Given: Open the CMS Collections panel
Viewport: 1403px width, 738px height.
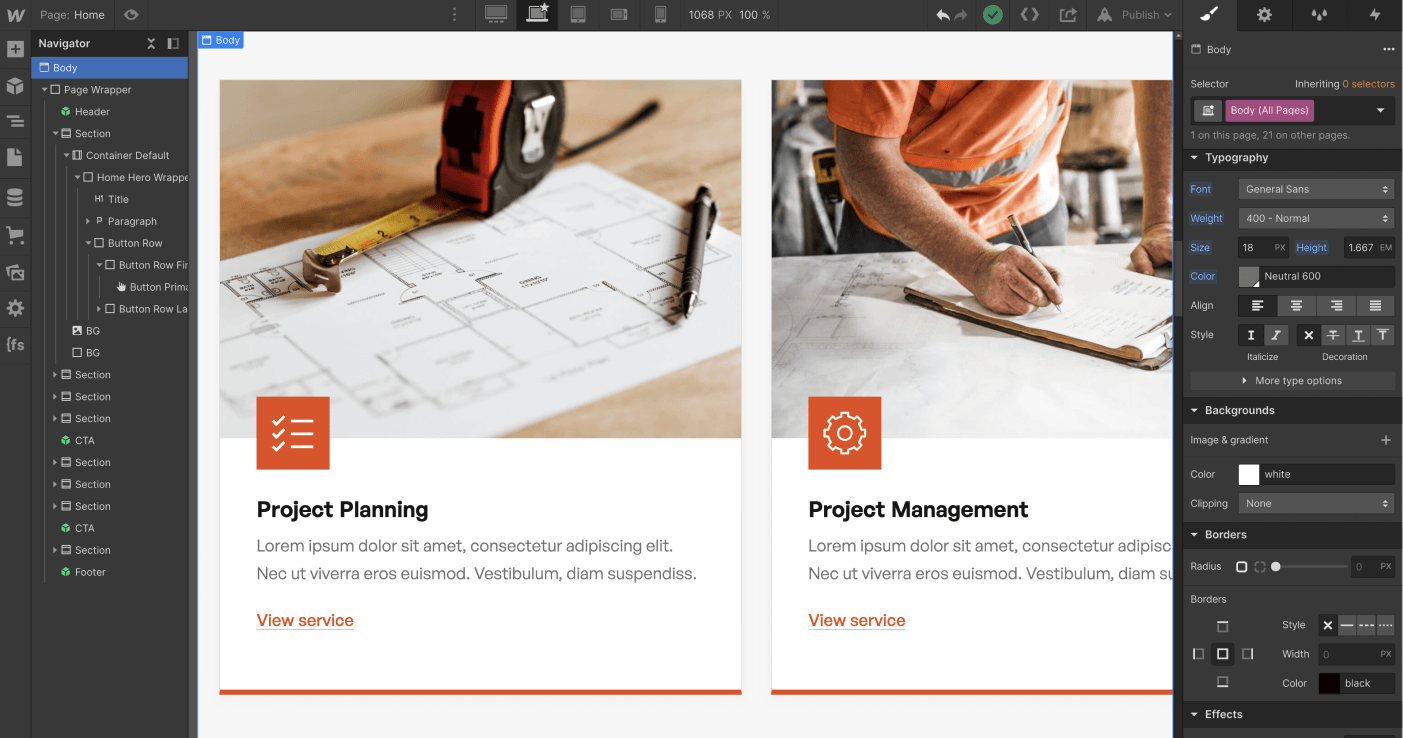Looking at the screenshot, I should [x=15, y=196].
